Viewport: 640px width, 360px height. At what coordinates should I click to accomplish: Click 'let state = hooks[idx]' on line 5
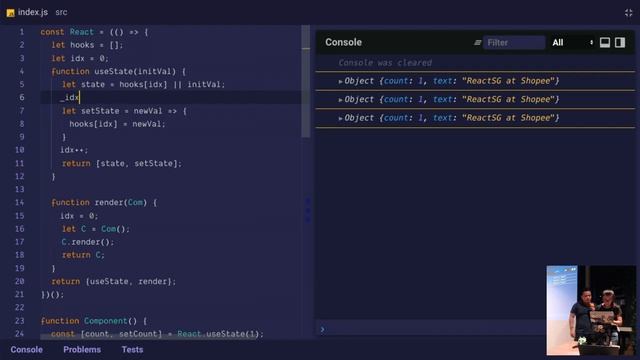point(115,84)
